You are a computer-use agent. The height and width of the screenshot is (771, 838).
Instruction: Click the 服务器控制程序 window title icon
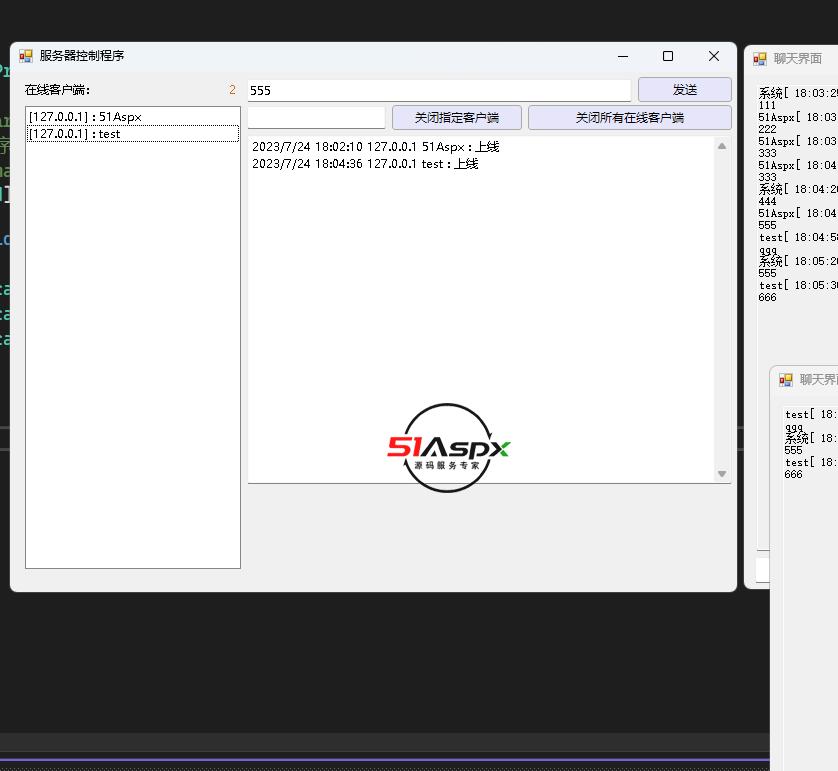point(26,56)
